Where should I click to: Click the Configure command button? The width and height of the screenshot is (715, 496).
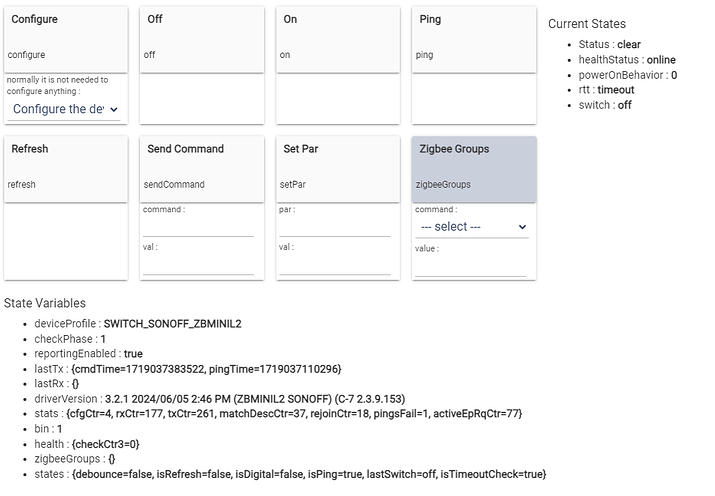point(66,38)
